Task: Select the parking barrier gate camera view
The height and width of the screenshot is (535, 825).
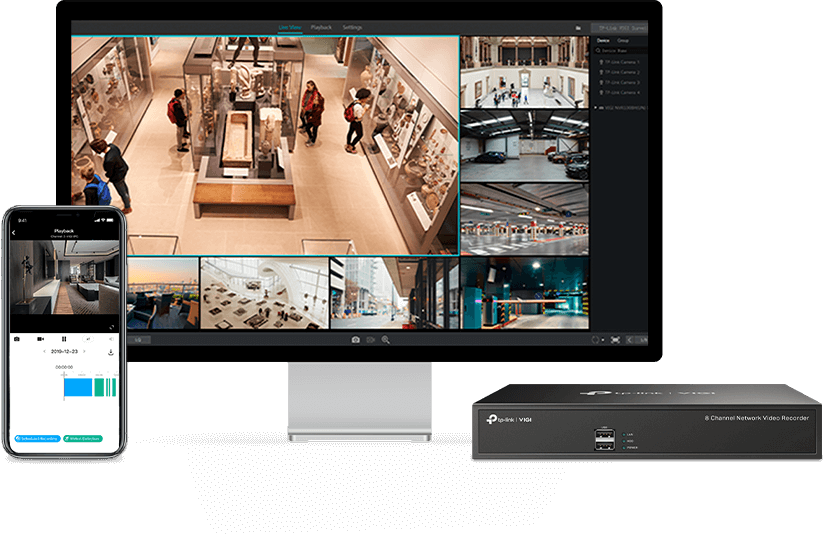Action: coord(525,293)
